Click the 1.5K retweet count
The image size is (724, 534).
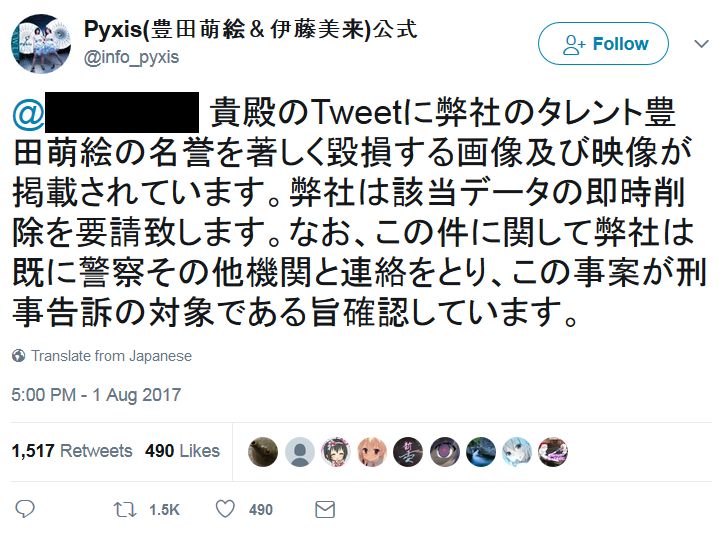tap(164, 510)
